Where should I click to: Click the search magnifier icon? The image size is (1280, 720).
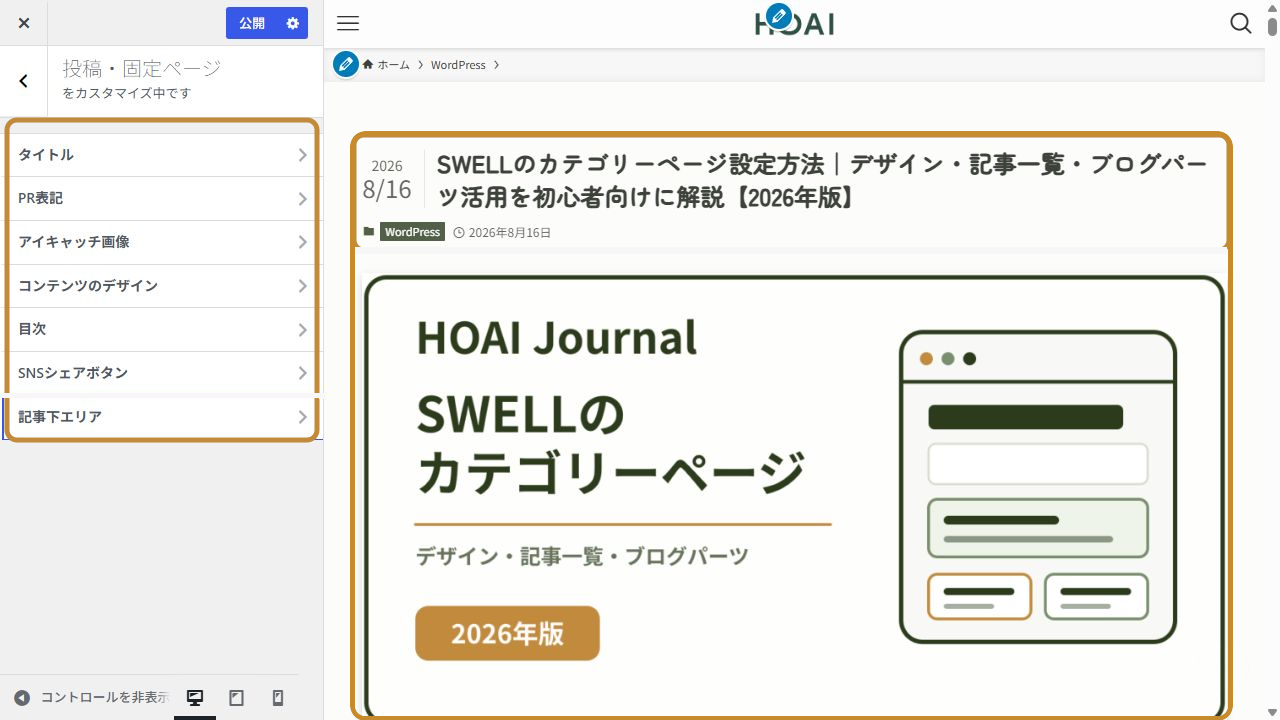[x=1241, y=23]
